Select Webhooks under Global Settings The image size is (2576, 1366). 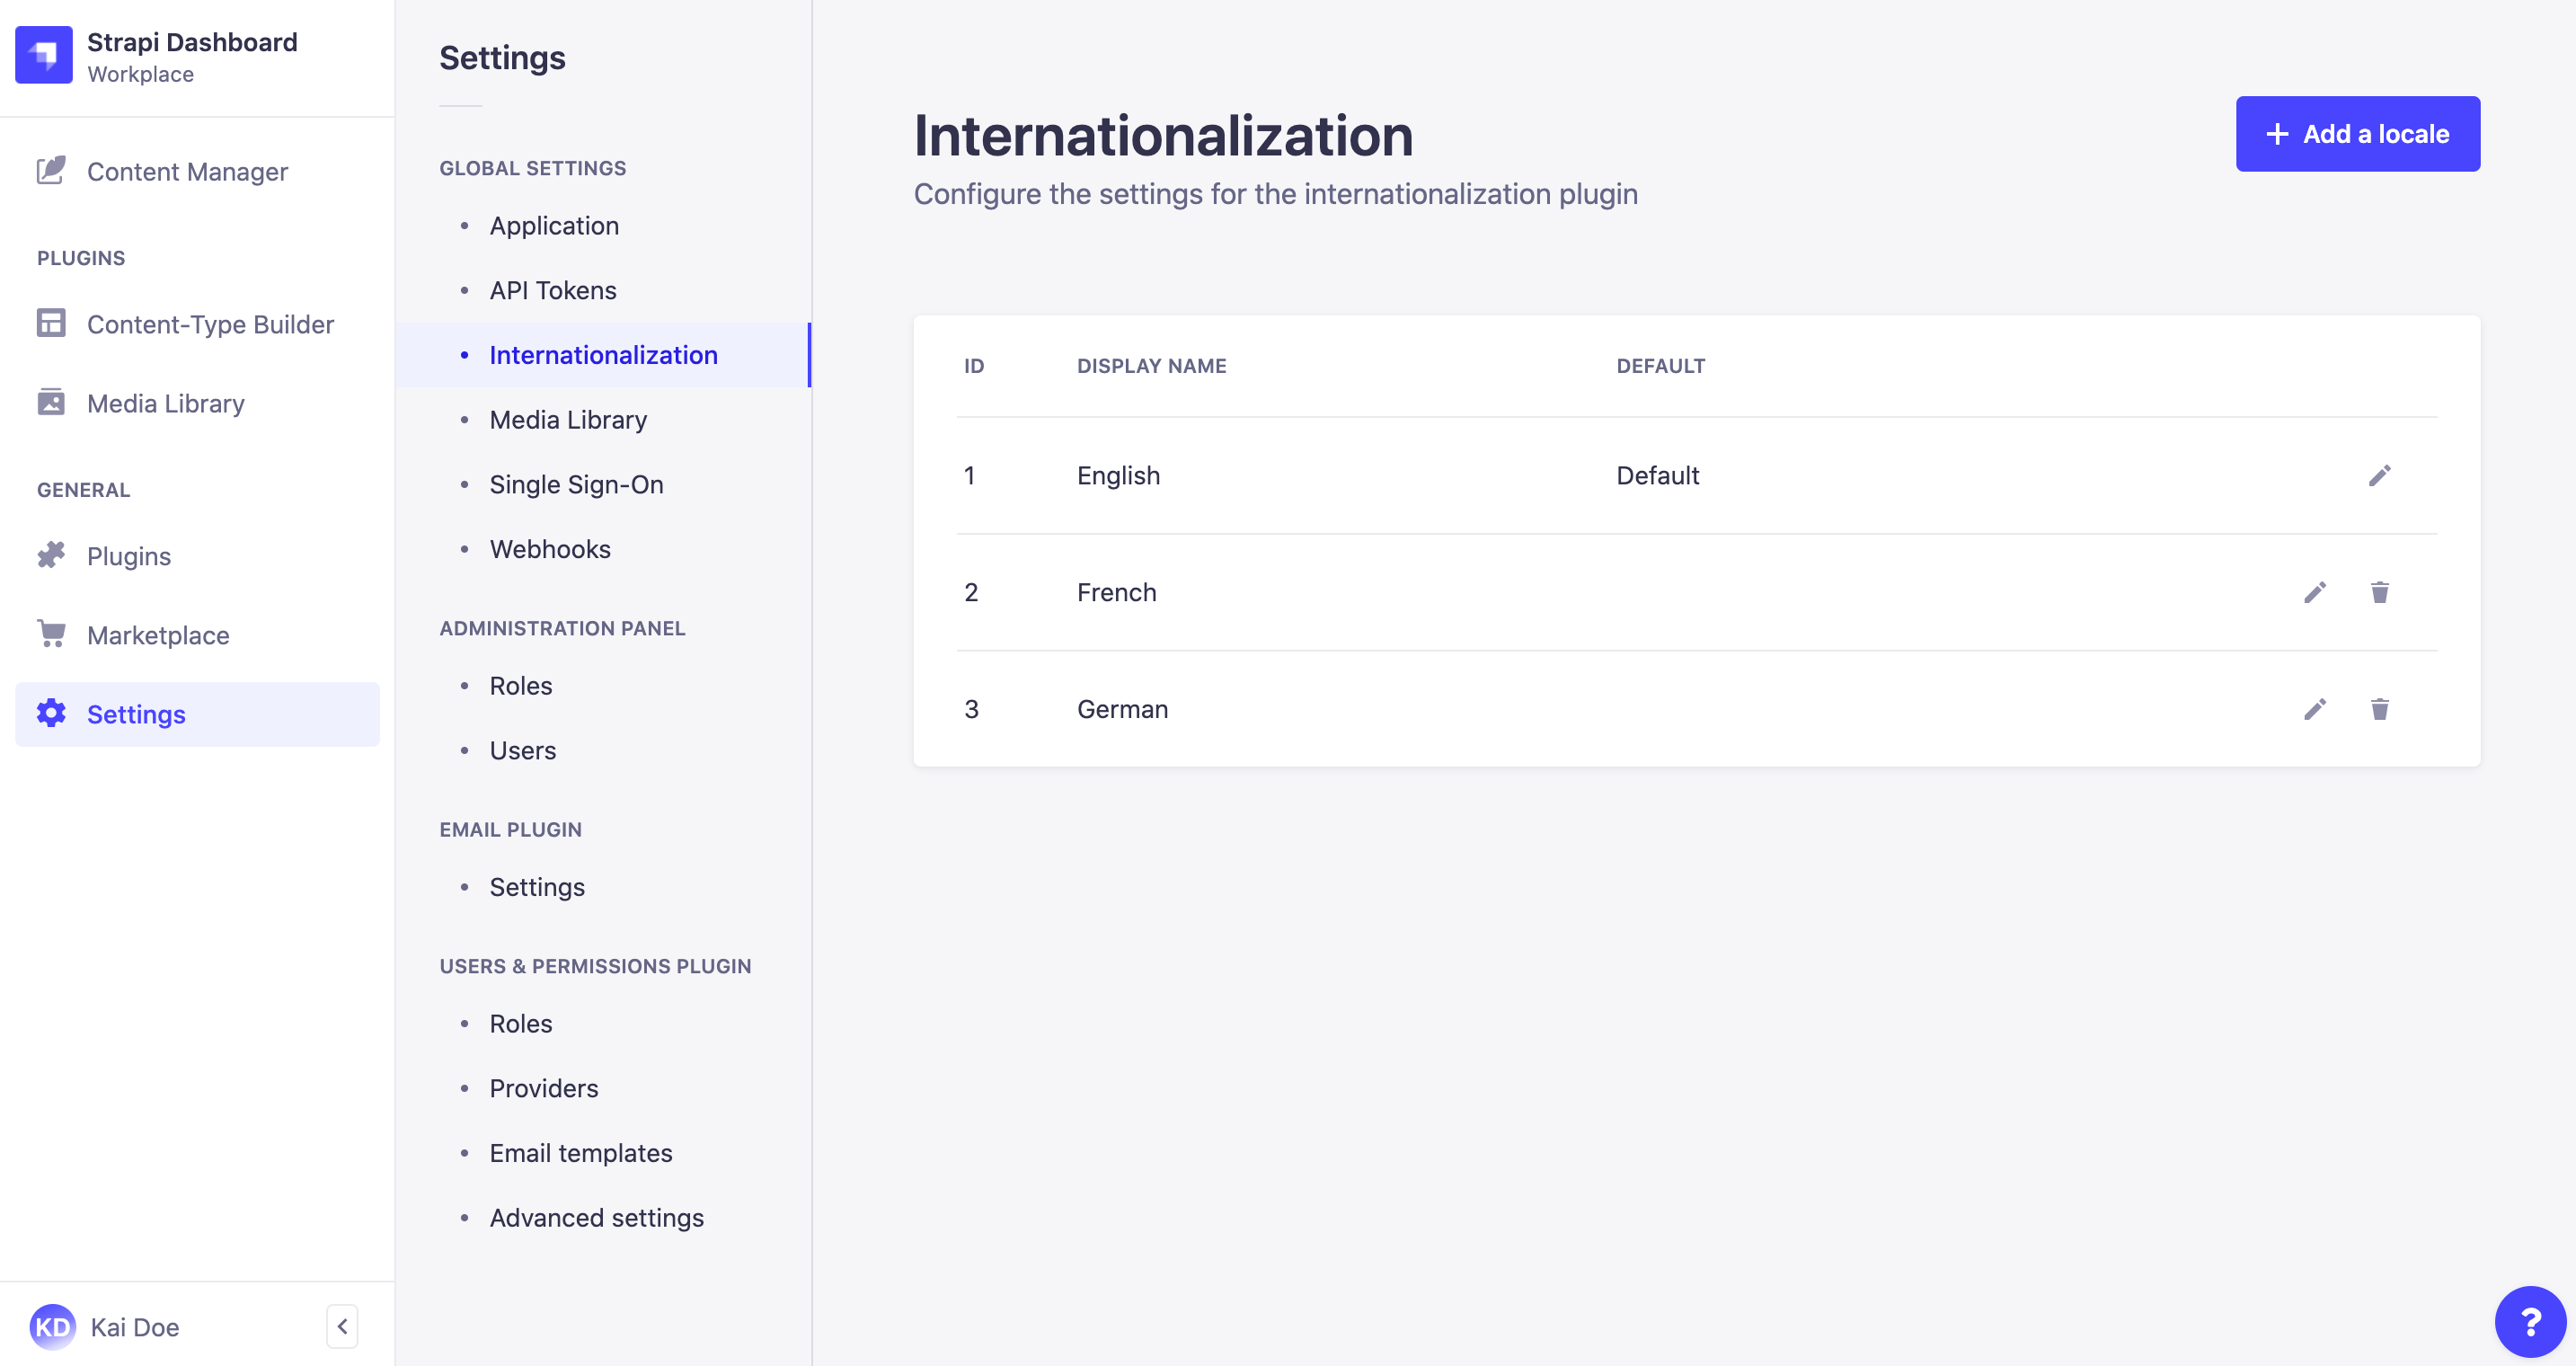550,548
